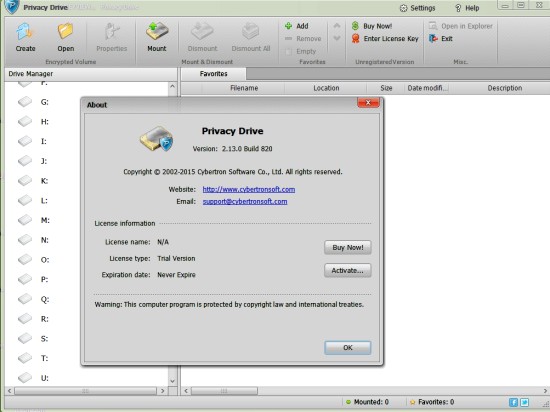Click the Dismount toolbar icon
The height and width of the screenshot is (412, 550).
point(202,37)
